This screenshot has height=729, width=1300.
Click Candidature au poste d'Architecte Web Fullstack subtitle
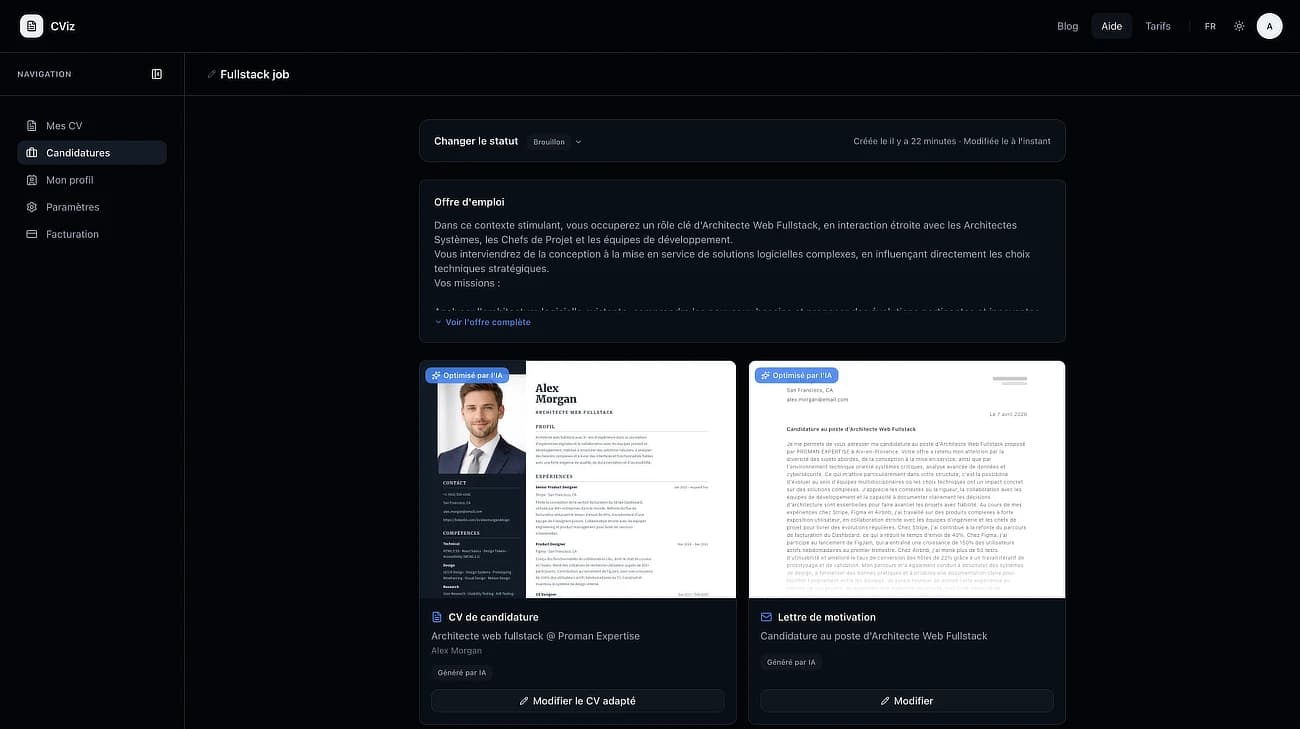pyautogui.click(x=874, y=636)
